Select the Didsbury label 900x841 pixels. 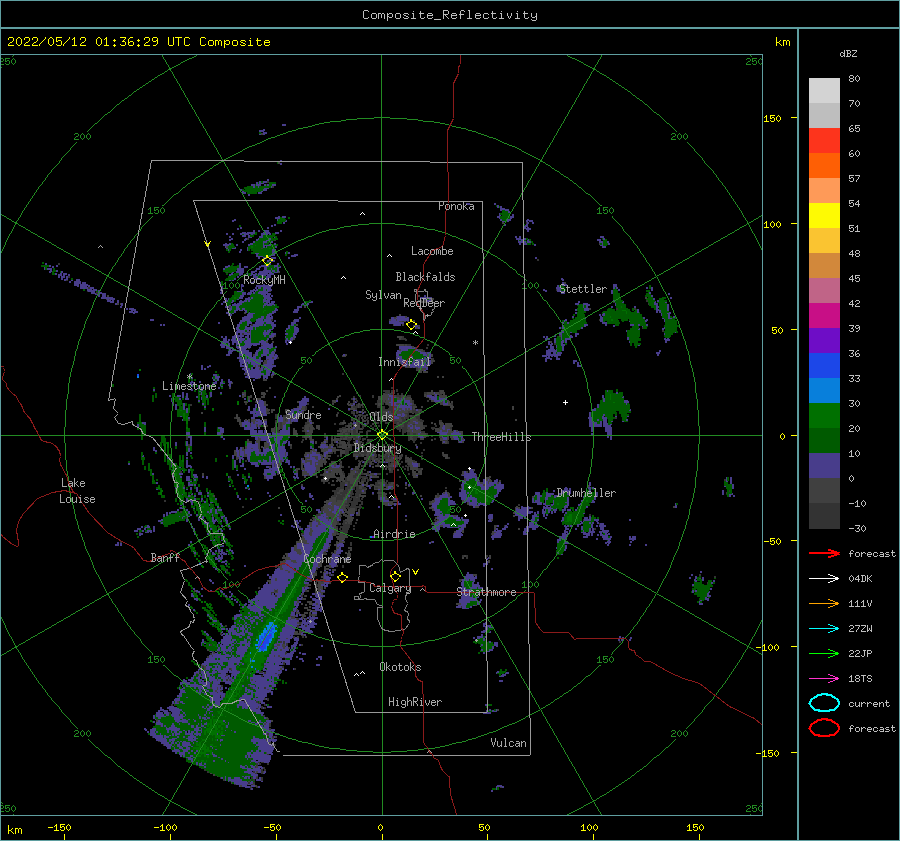click(377, 448)
